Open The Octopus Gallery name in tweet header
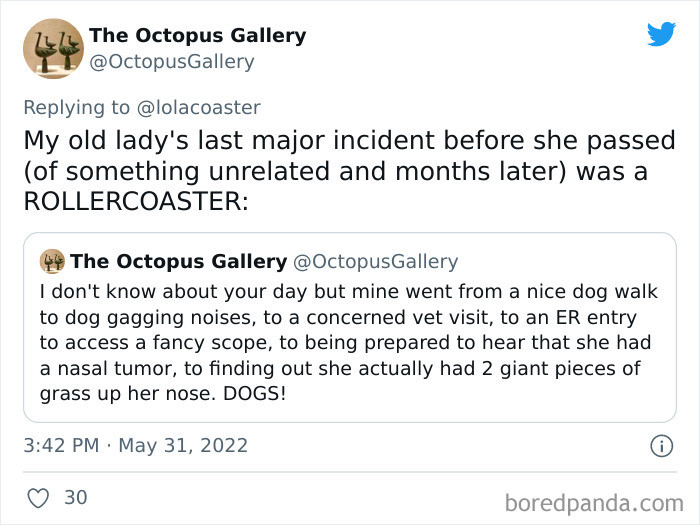The height and width of the screenshot is (525, 700). coord(197,36)
